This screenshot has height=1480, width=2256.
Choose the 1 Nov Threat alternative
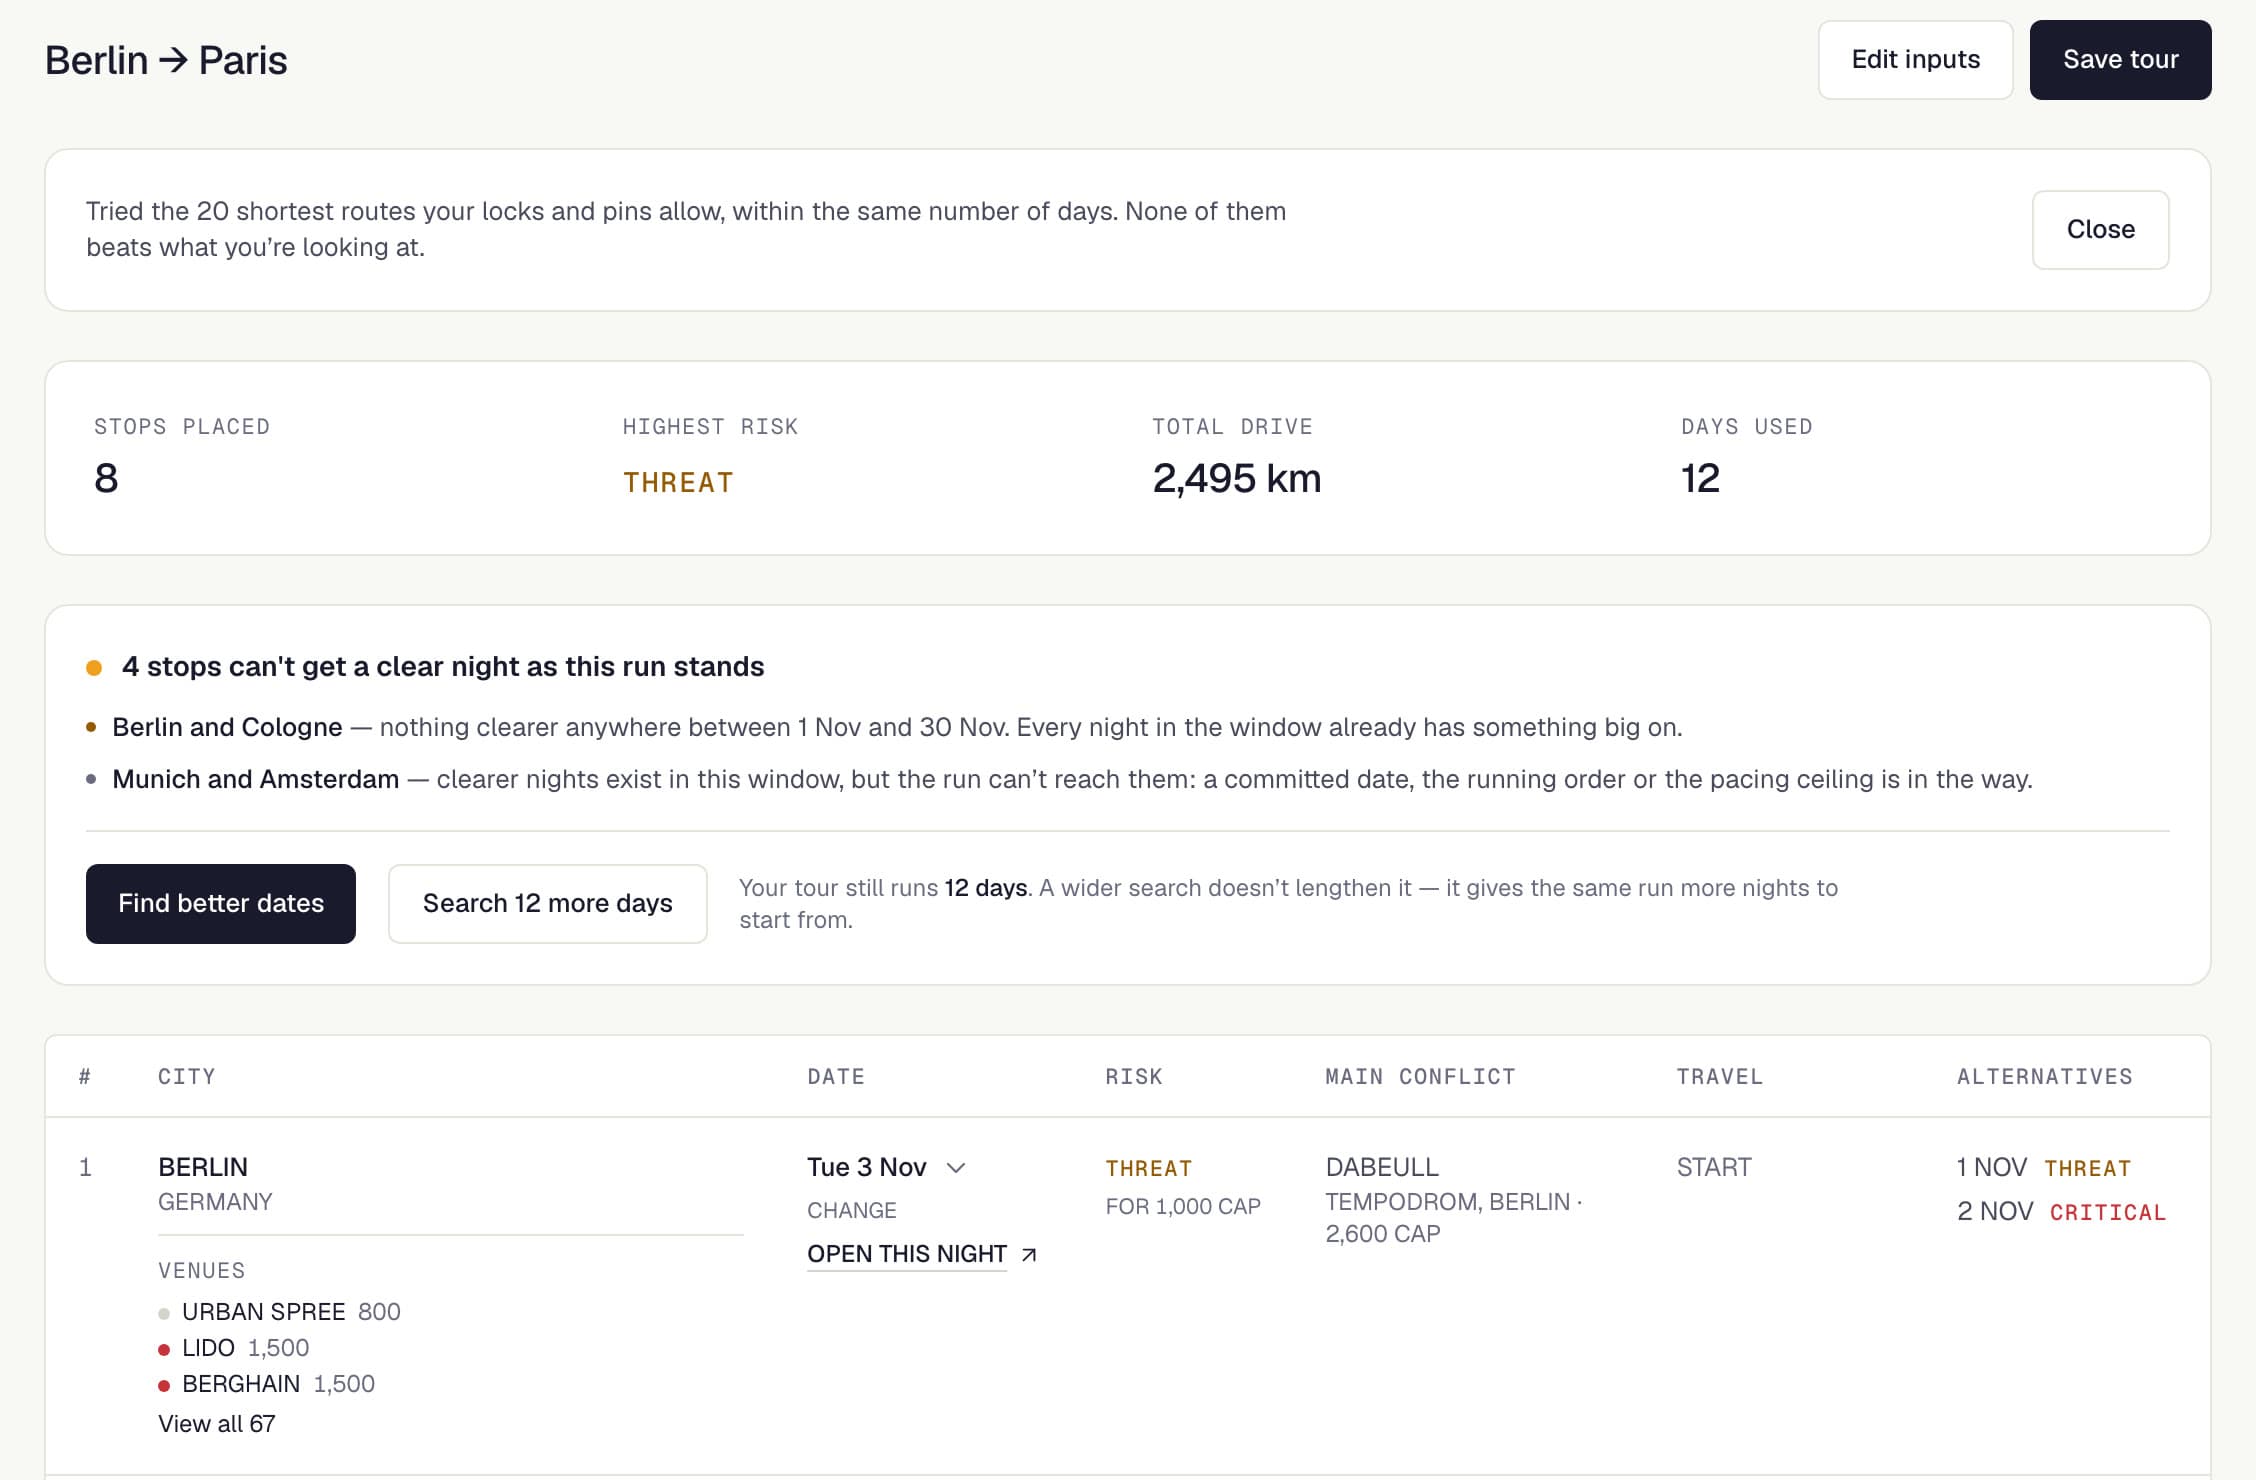coord(2044,1168)
